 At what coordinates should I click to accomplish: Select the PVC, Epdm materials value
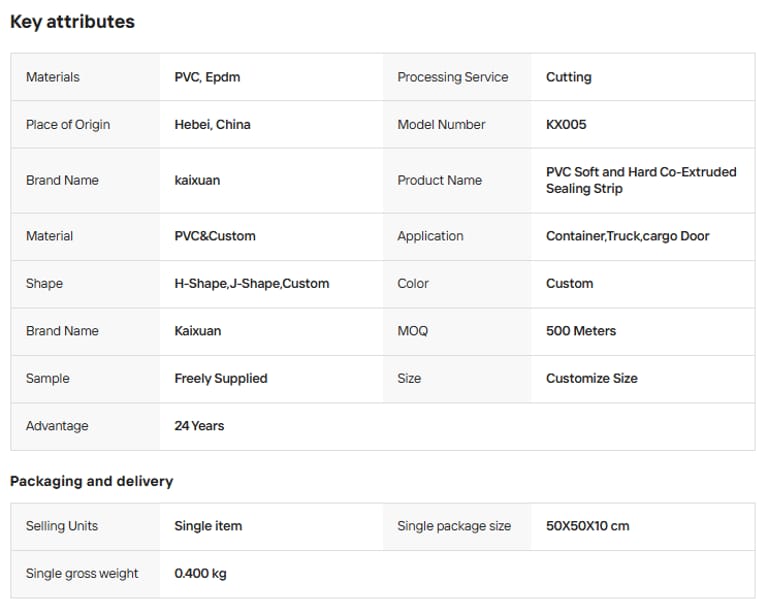[207, 77]
